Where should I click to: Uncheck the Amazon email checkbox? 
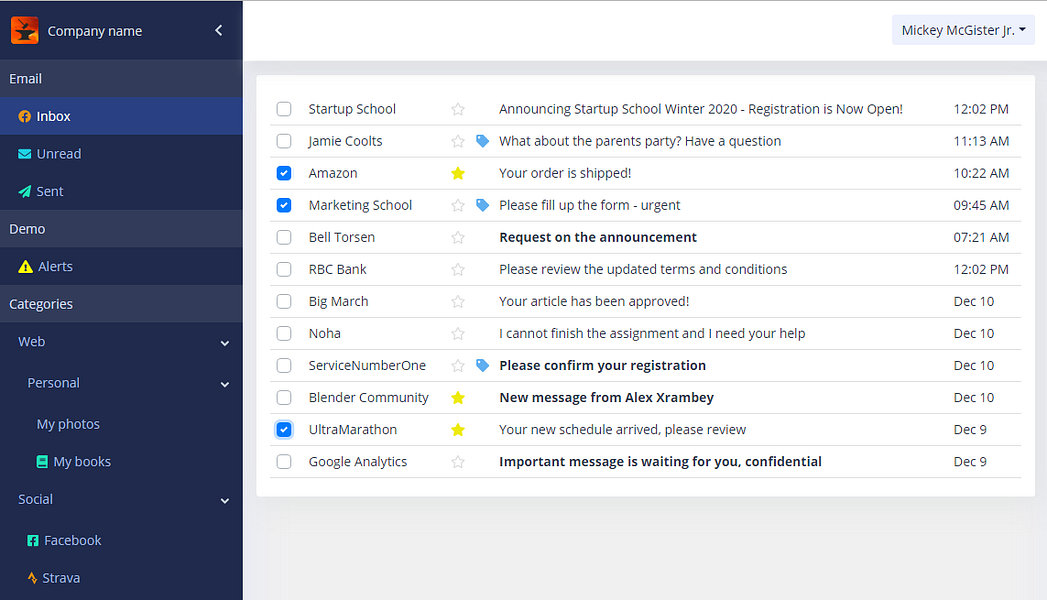pos(284,173)
